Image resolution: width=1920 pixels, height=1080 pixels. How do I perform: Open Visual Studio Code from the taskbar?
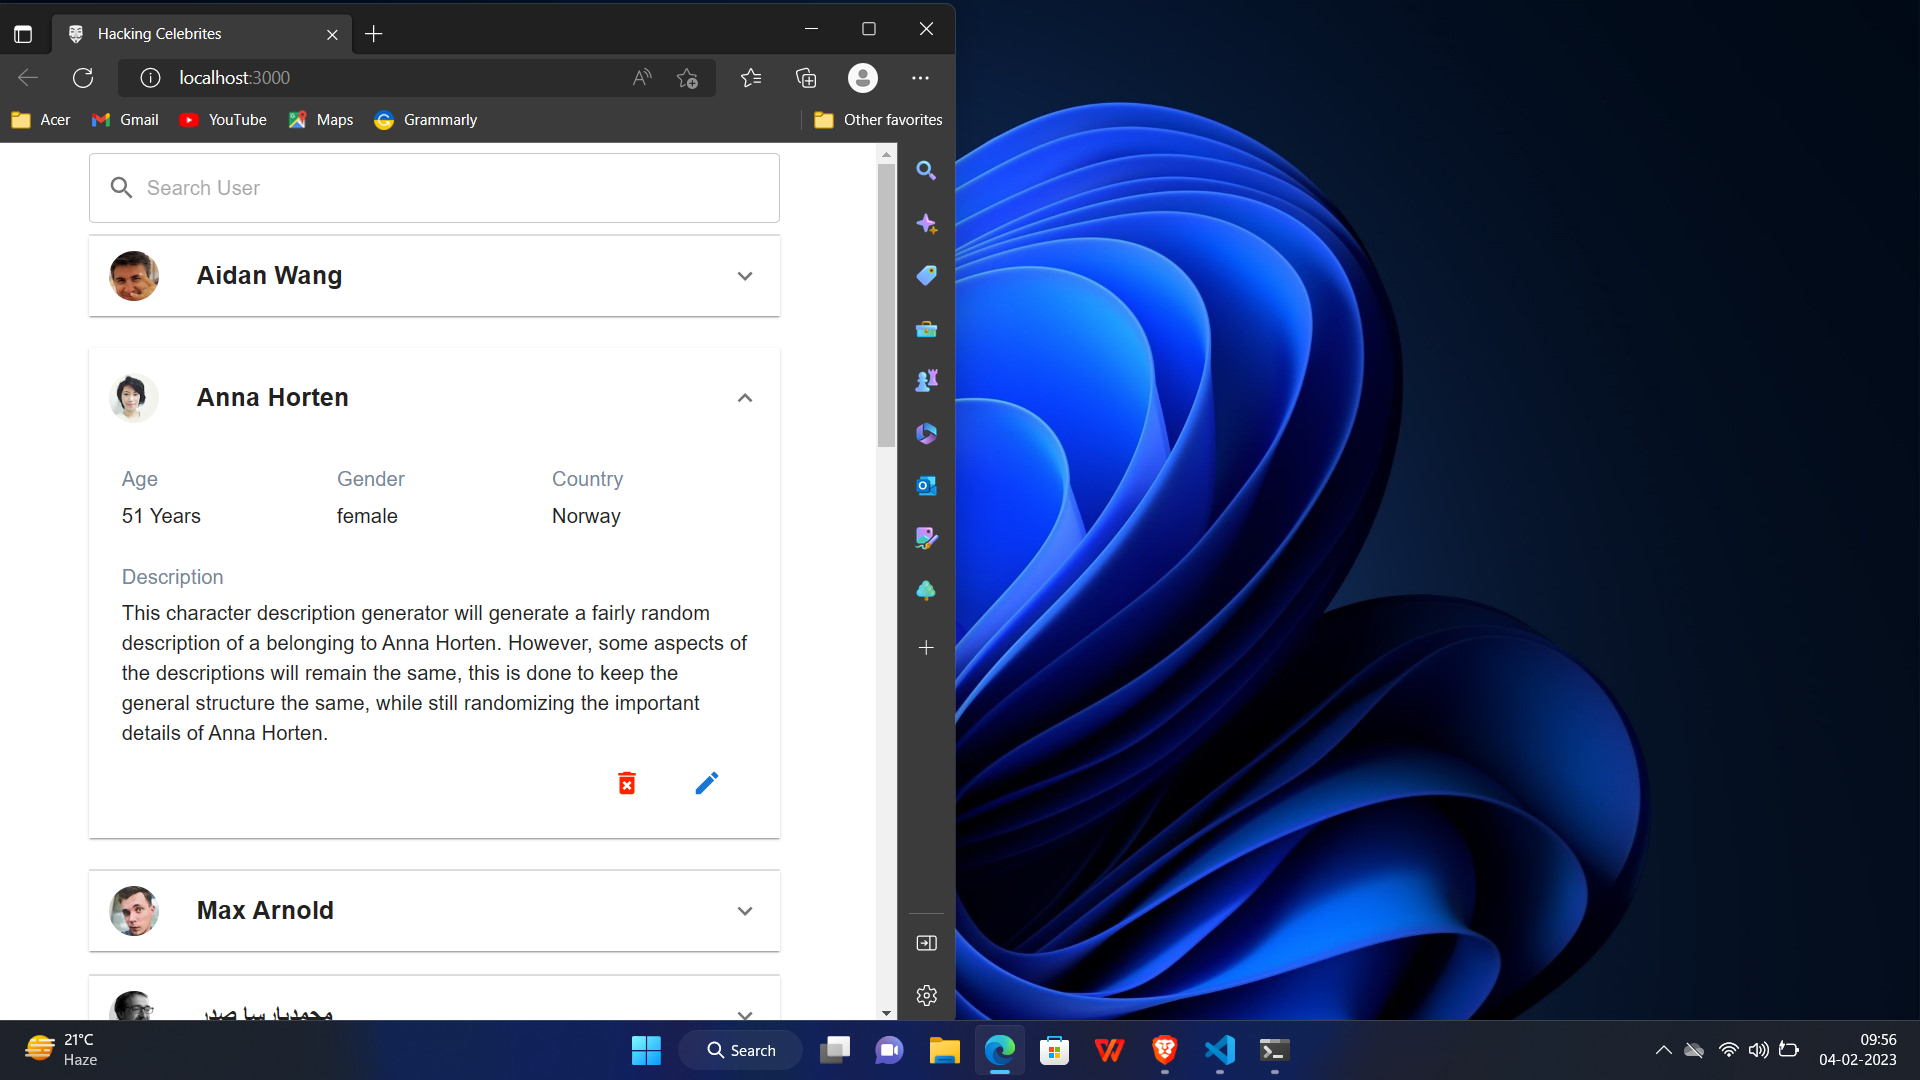[1219, 1050]
